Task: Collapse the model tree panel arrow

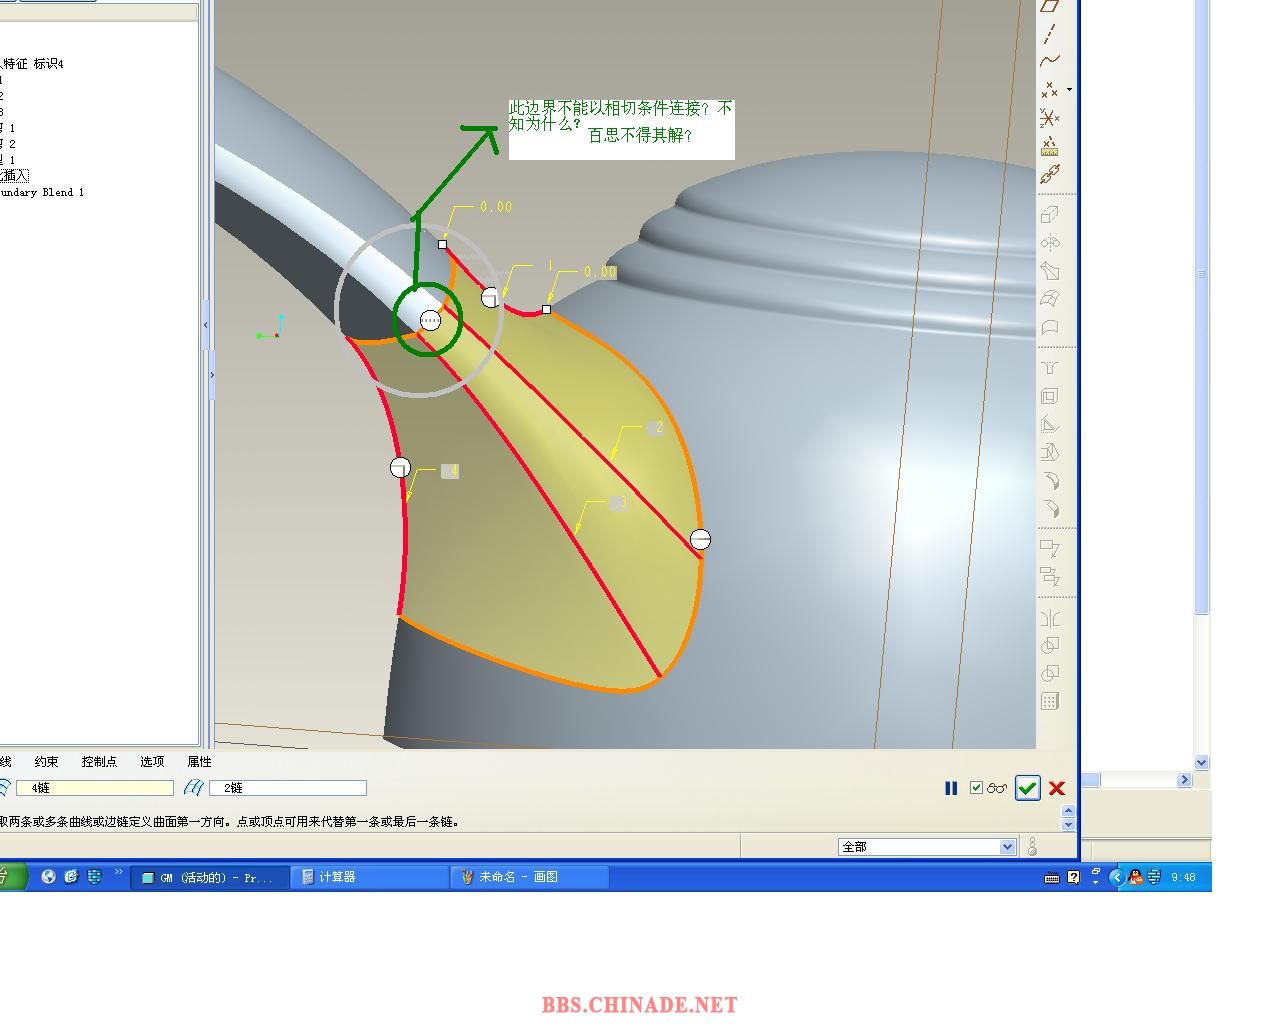Action: pyautogui.click(x=206, y=324)
